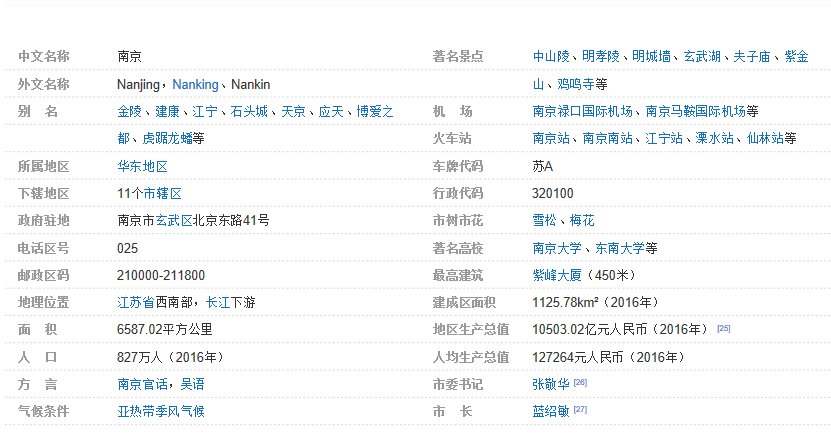Open the 张敬华 link
The height and width of the screenshot is (440, 831).
[x=551, y=384]
